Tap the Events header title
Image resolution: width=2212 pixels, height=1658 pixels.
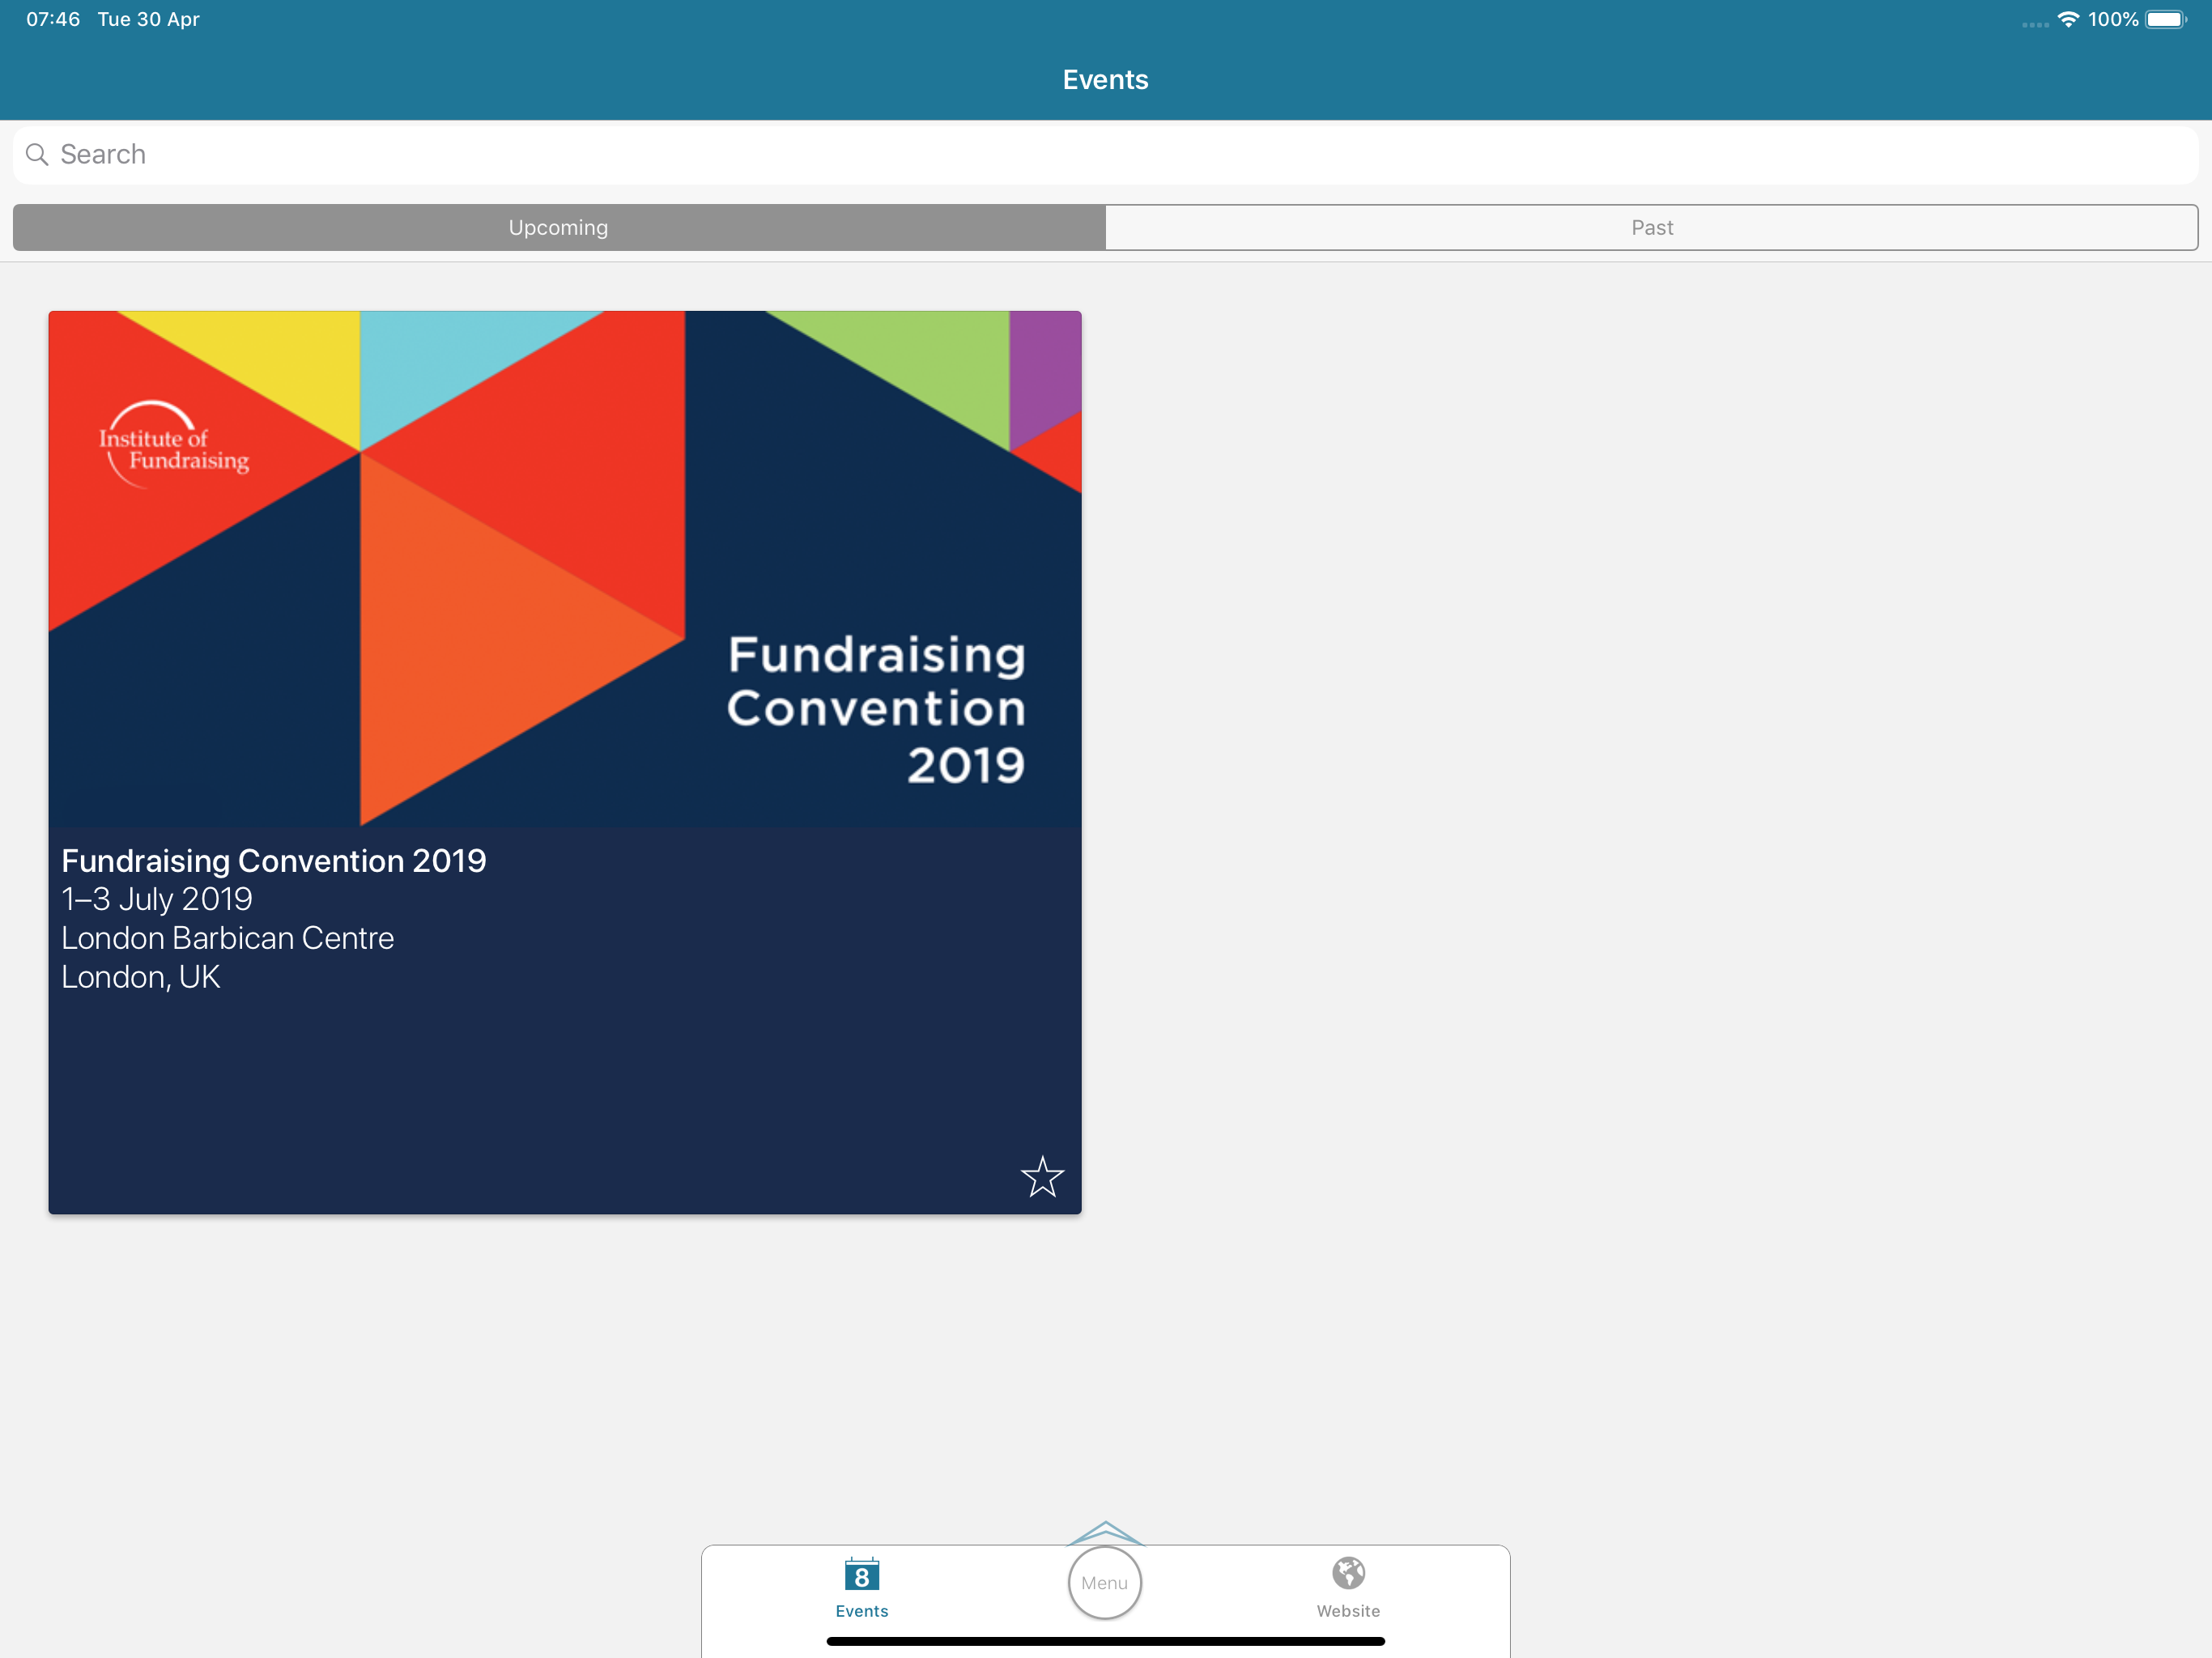1106,80
